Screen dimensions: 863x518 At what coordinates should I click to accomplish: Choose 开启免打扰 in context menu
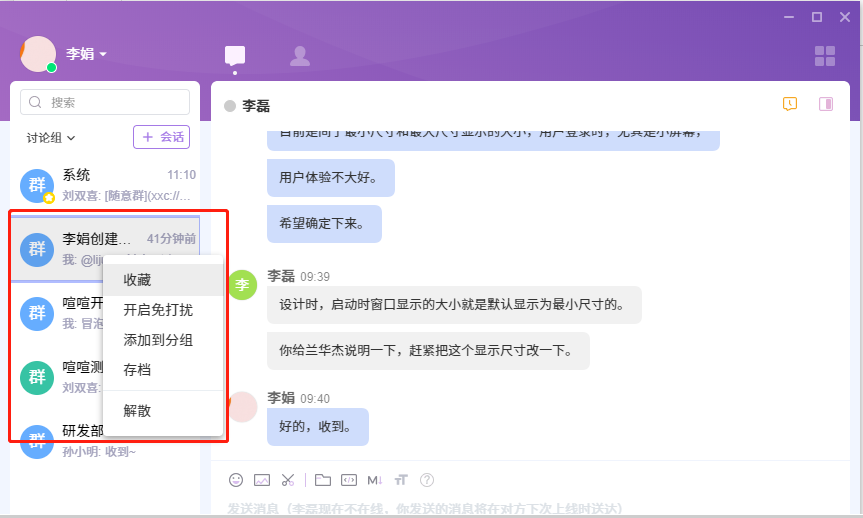click(158, 310)
